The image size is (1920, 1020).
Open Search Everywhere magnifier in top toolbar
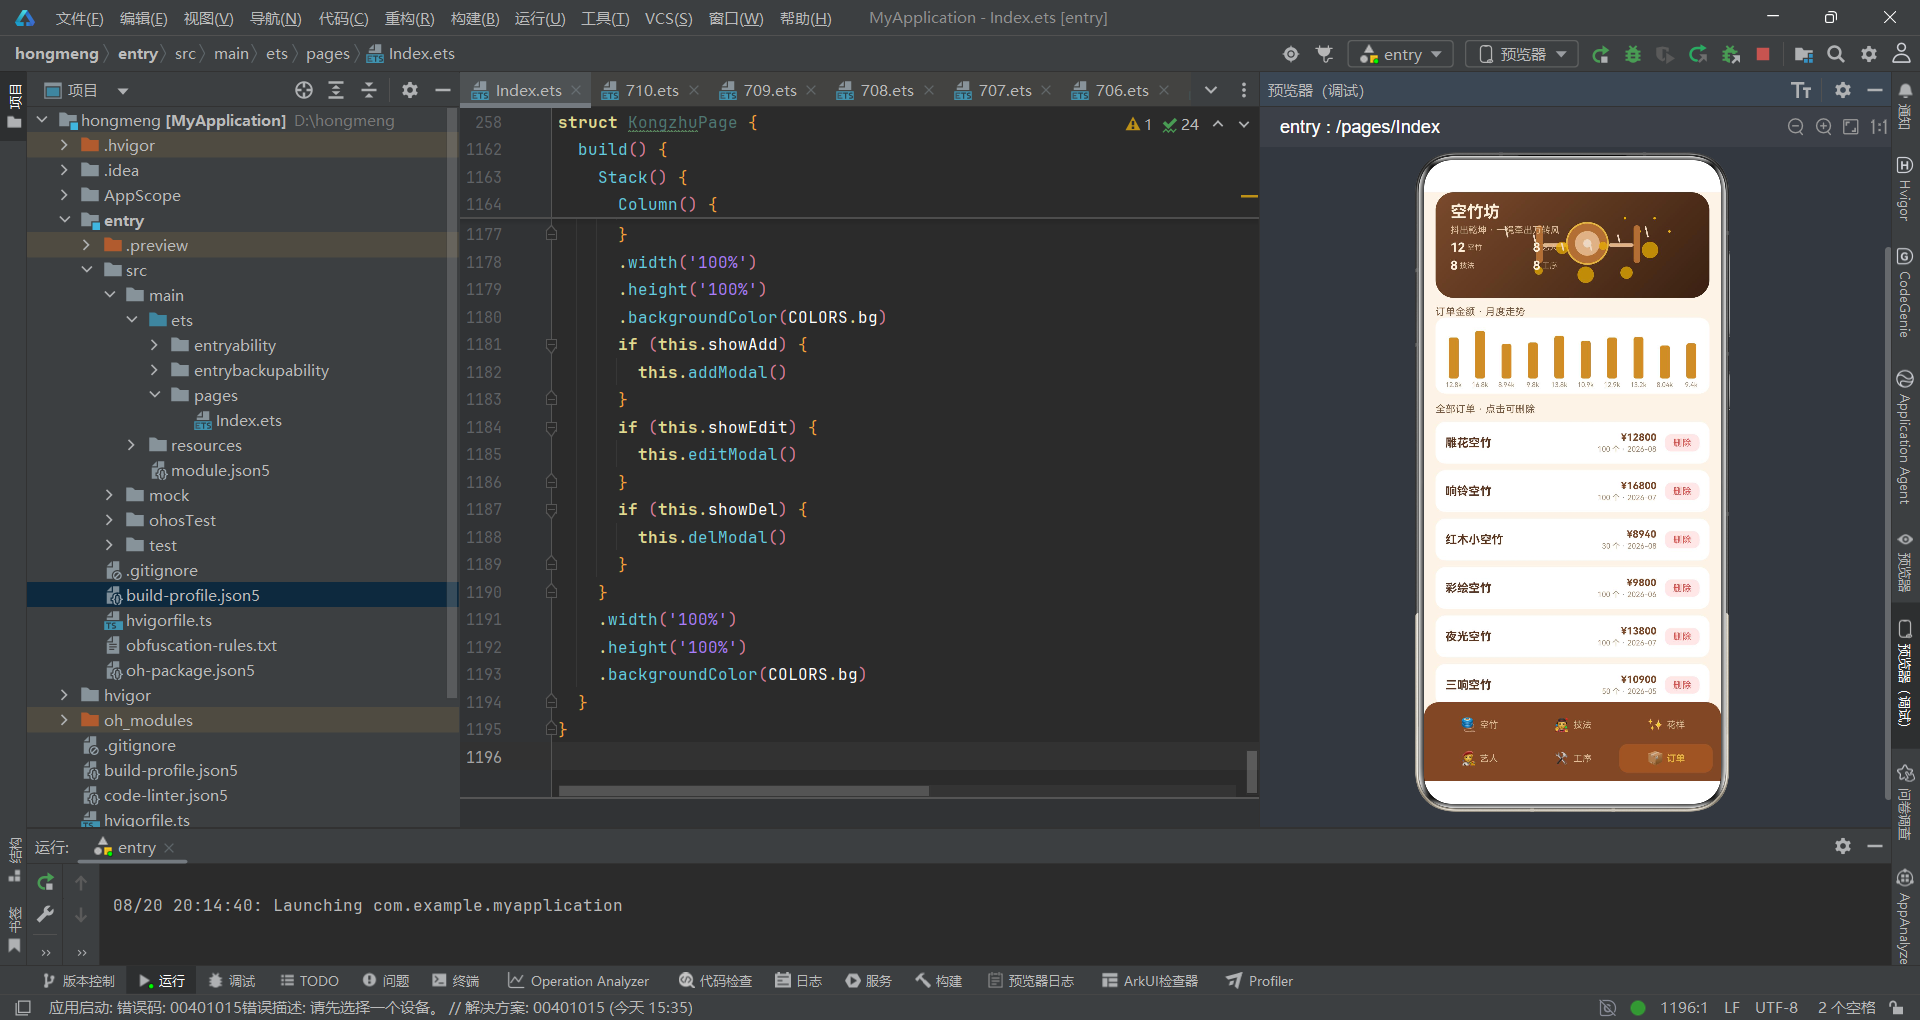[1836, 54]
